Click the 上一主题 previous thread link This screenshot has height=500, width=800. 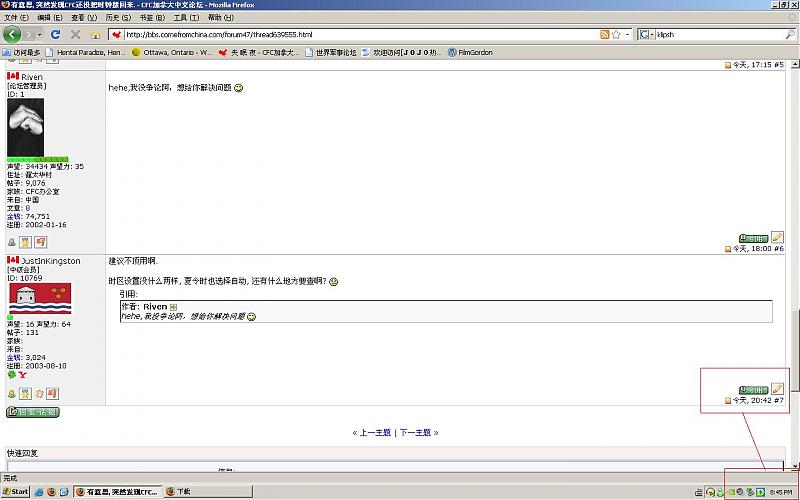375,433
